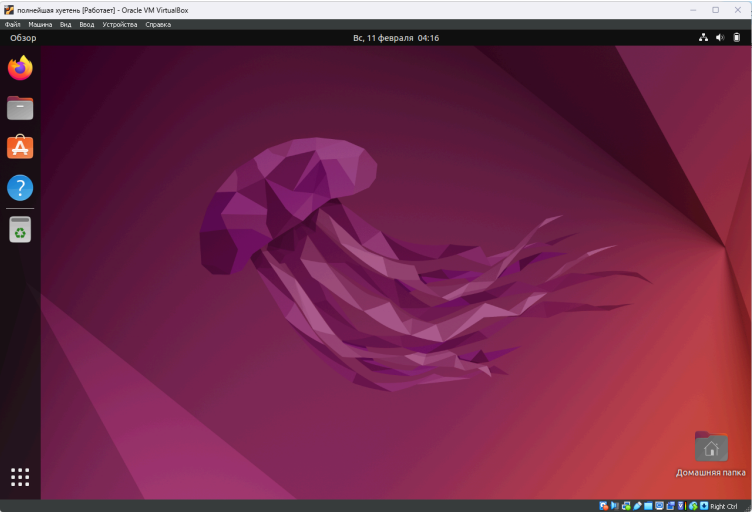Click VirtualBox keyboard capture status icon
753x512 pixels.
704,506
